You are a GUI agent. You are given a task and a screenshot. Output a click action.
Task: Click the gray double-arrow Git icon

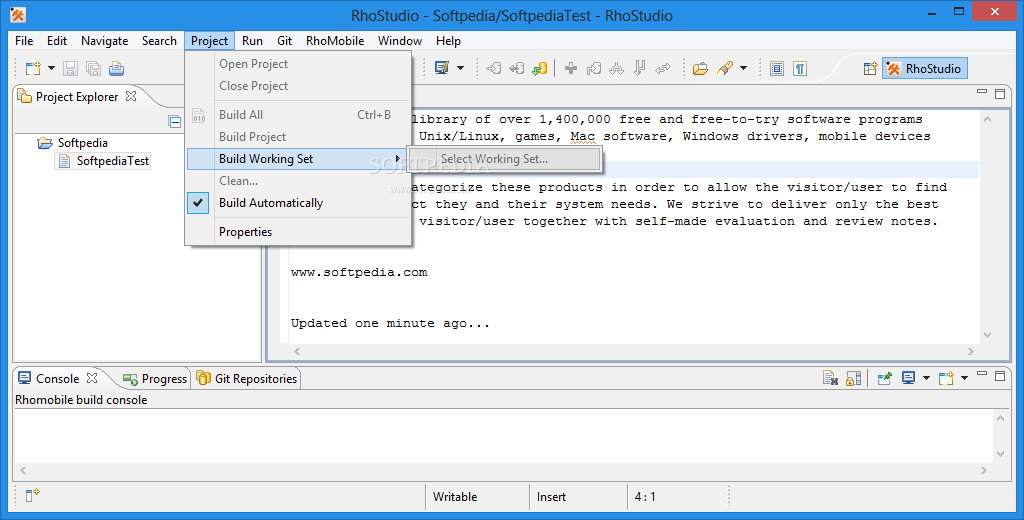663,68
